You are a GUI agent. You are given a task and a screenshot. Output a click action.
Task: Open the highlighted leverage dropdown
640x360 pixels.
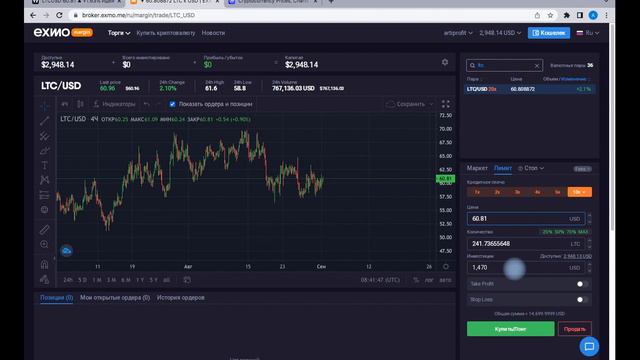[580, 192]
